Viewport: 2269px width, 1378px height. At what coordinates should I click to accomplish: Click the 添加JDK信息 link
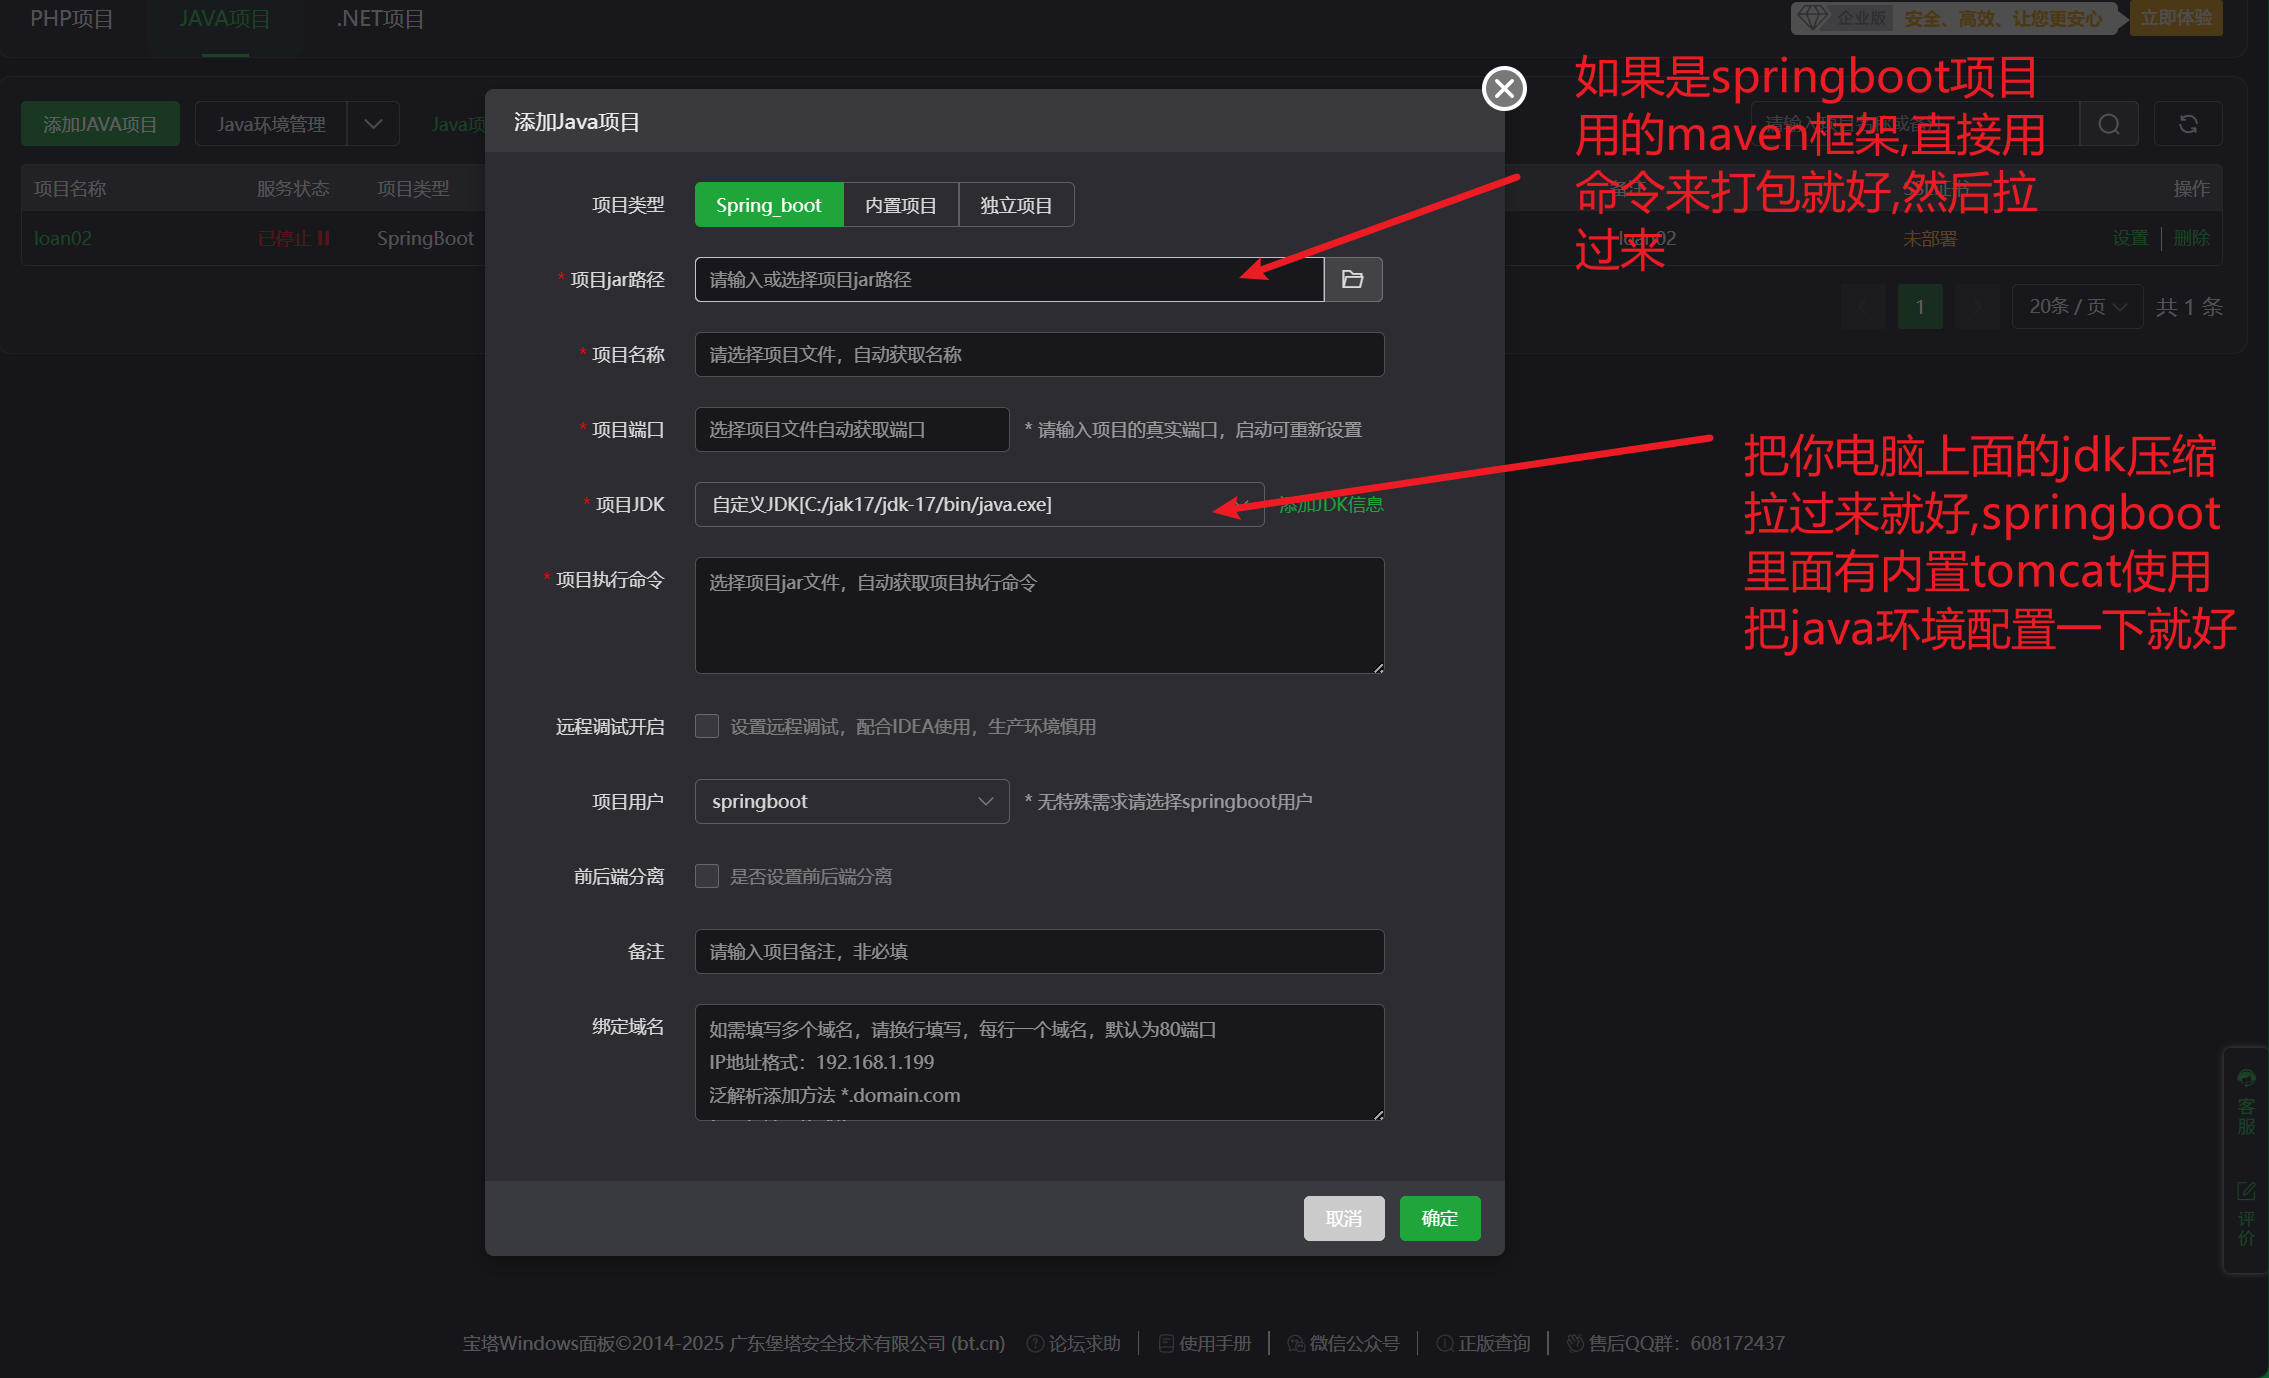click(1331, 504)
